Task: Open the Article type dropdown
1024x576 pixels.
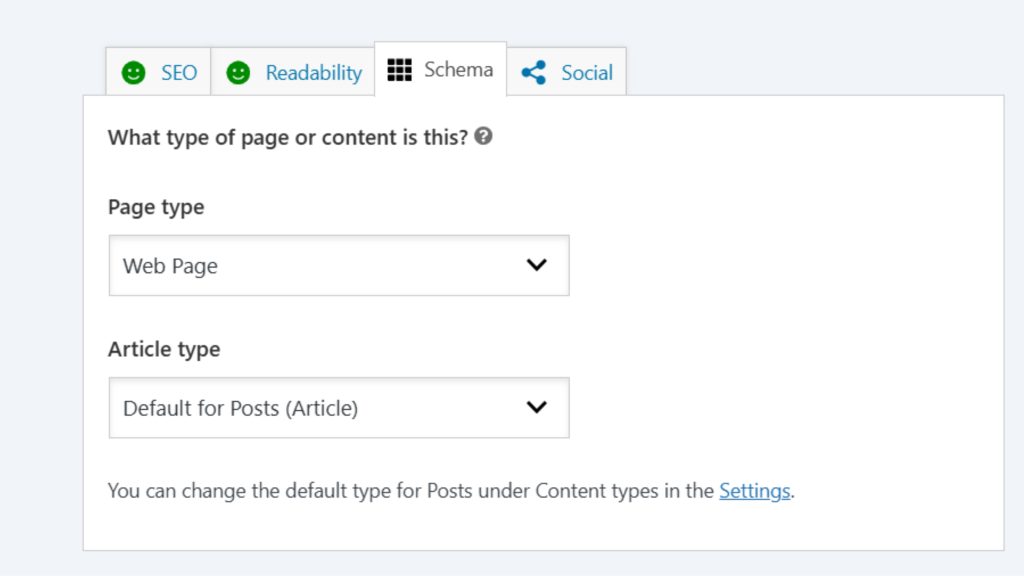Action: coord(339,408)
